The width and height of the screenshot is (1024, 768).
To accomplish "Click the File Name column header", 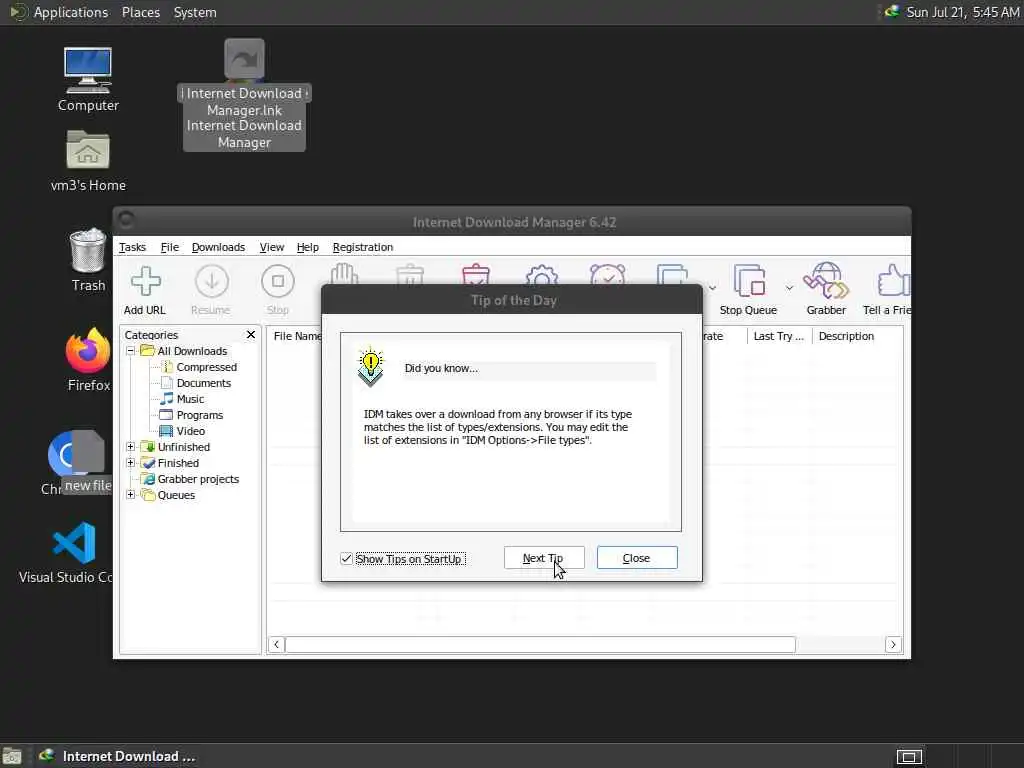I will [x=296, y=336].
